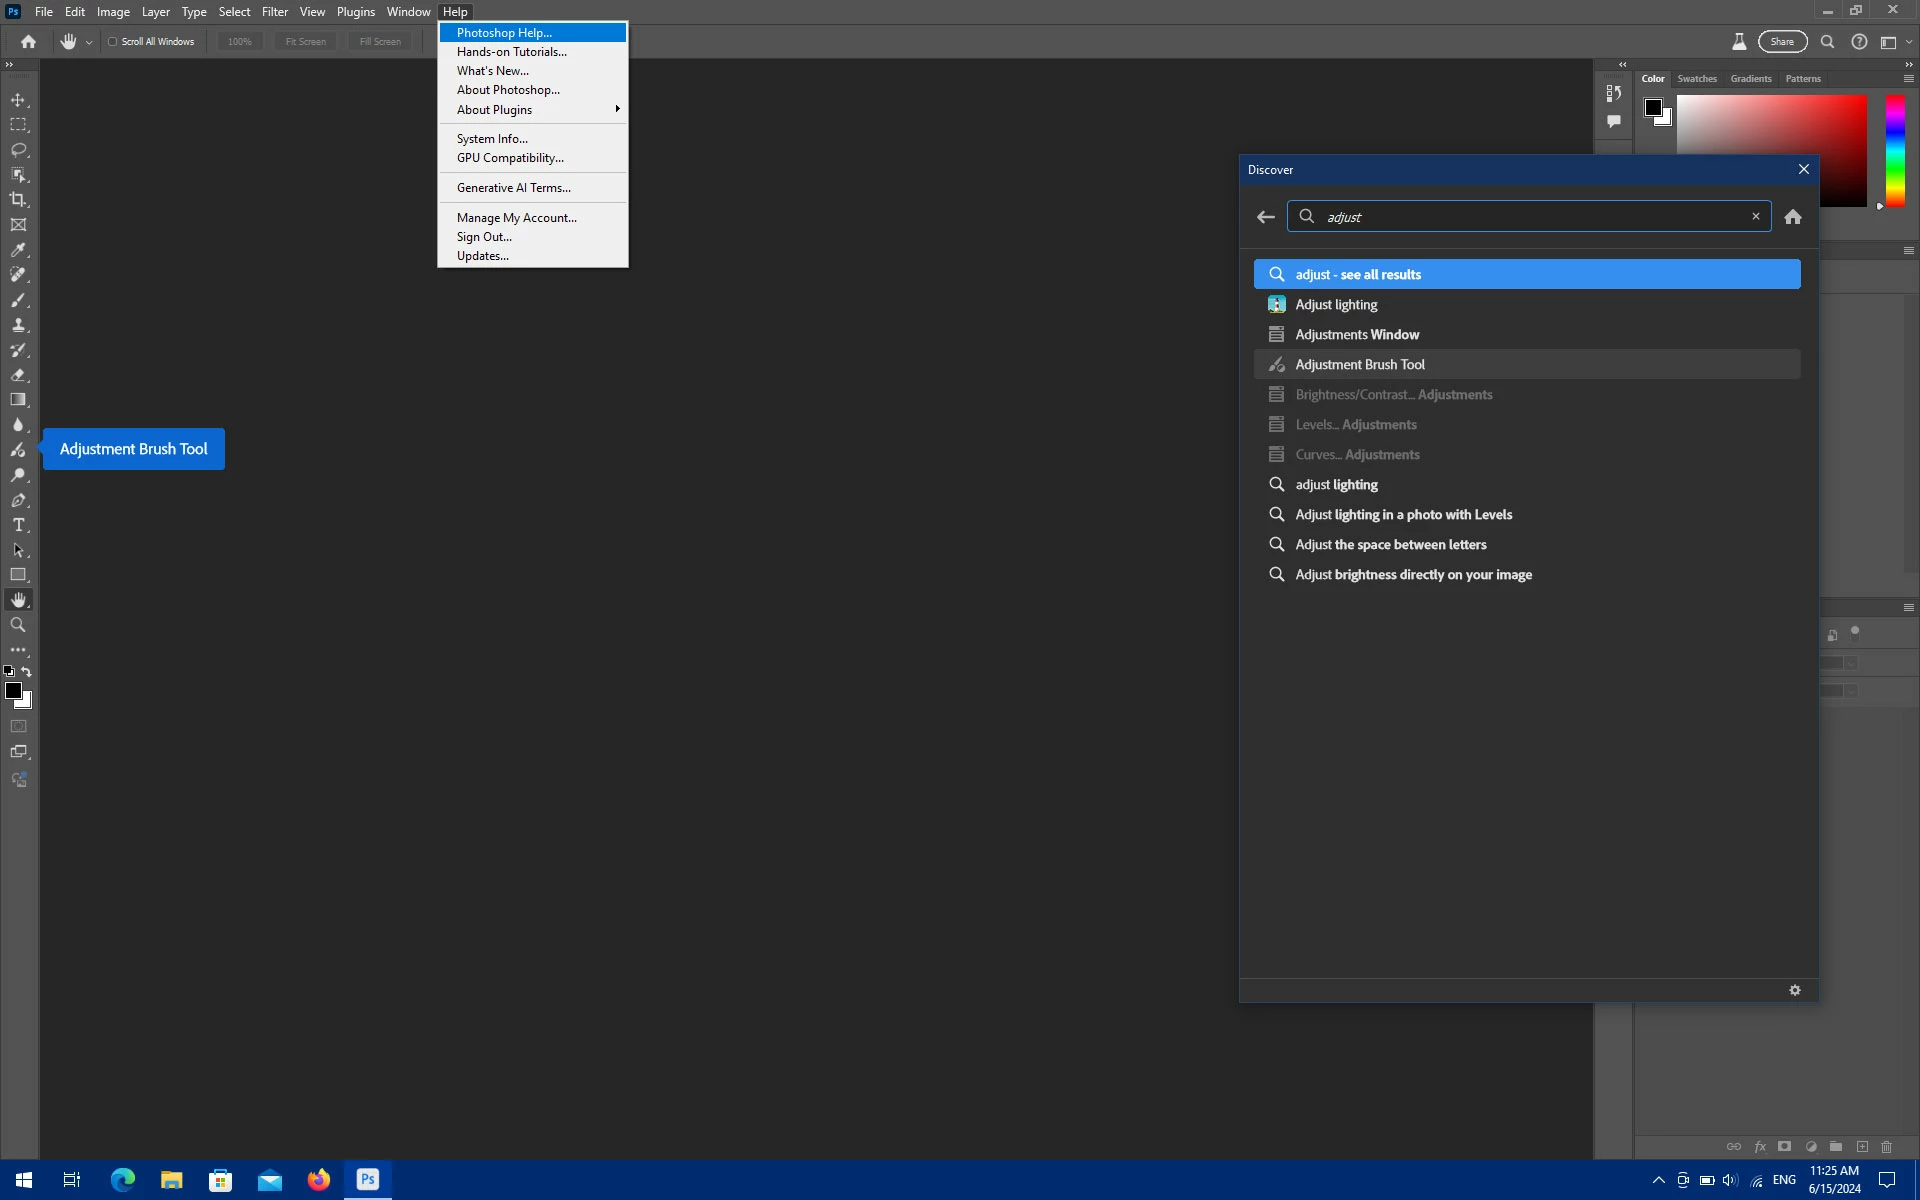
Task: Switch to the Swatches tab
Action: (1696, 79)
